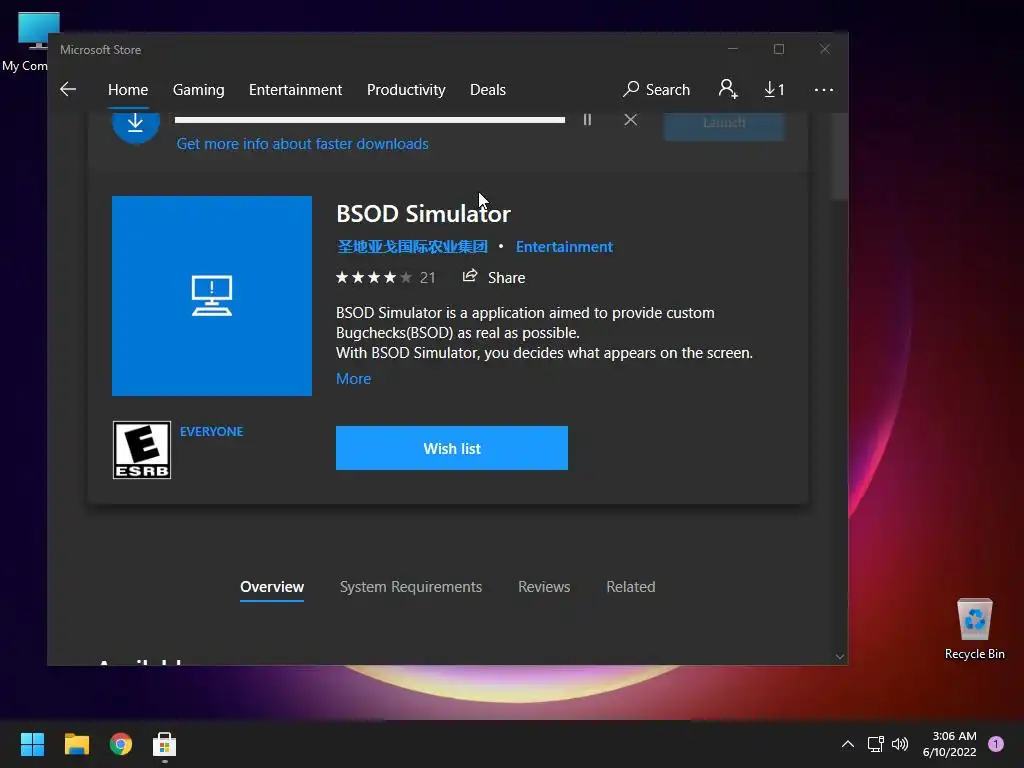Click the BSOD Simulator title text
This screenshot has width=1024, height=768.
(423, 214)
